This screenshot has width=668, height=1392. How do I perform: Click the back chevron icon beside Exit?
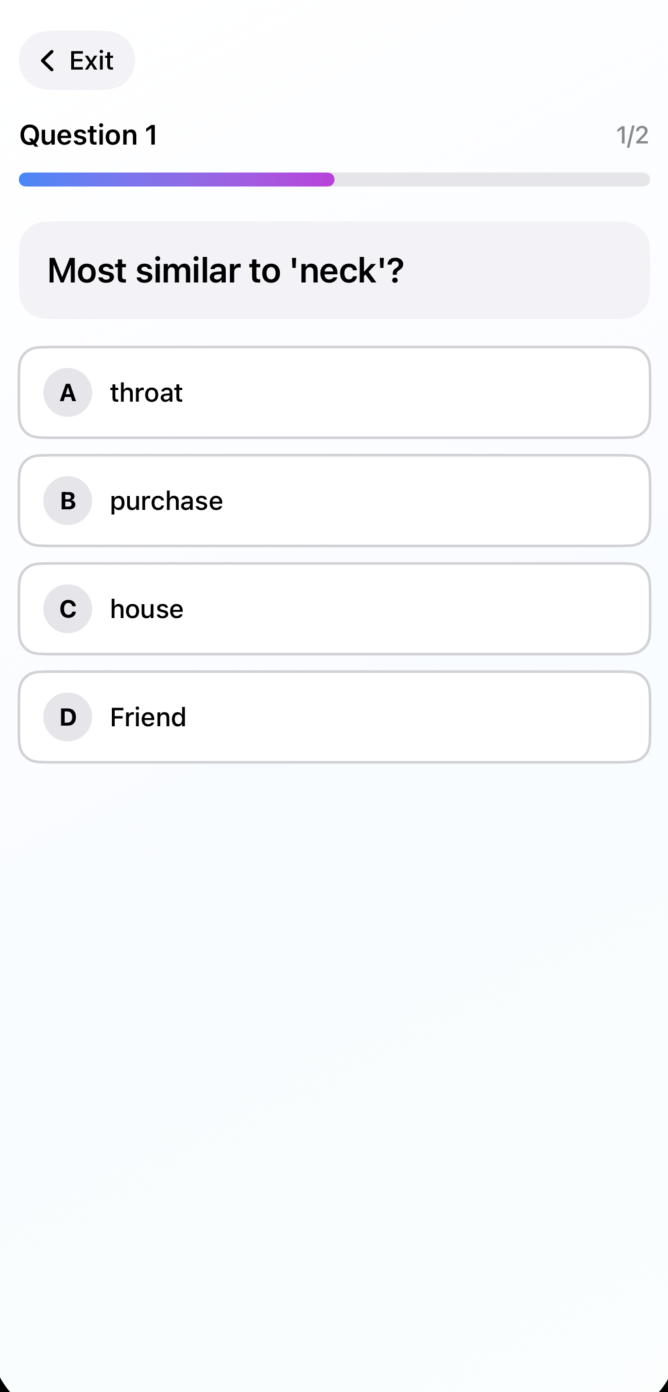[47, 61]
